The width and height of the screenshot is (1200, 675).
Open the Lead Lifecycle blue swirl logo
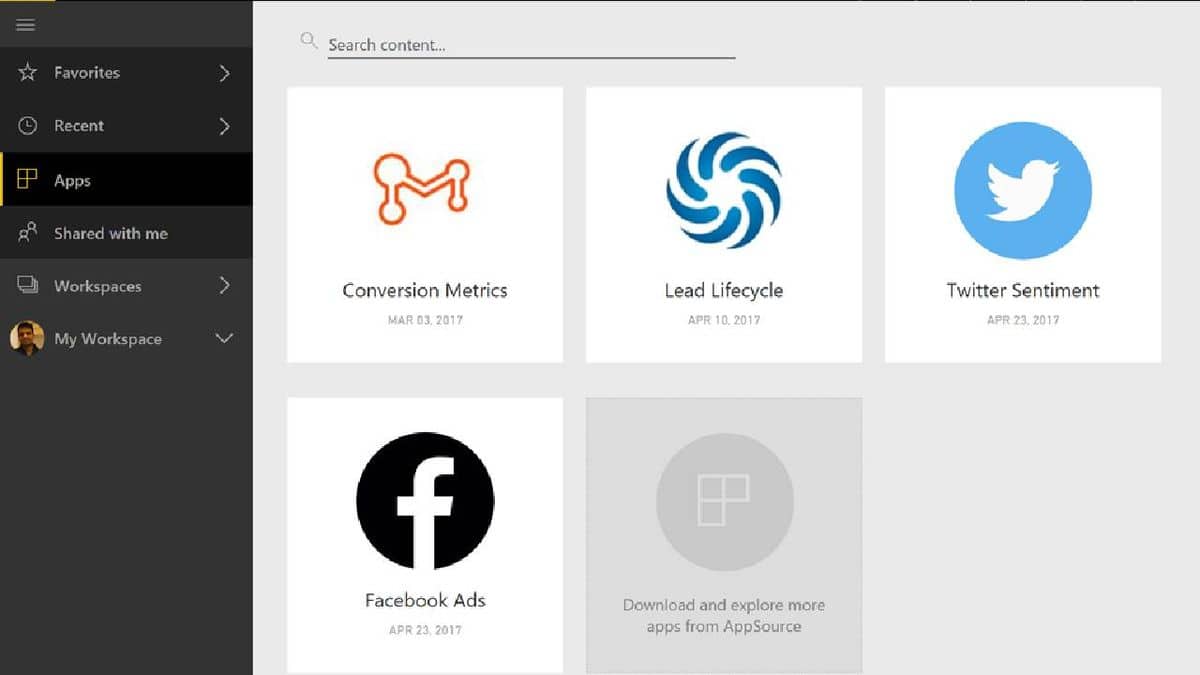(724, 191)
